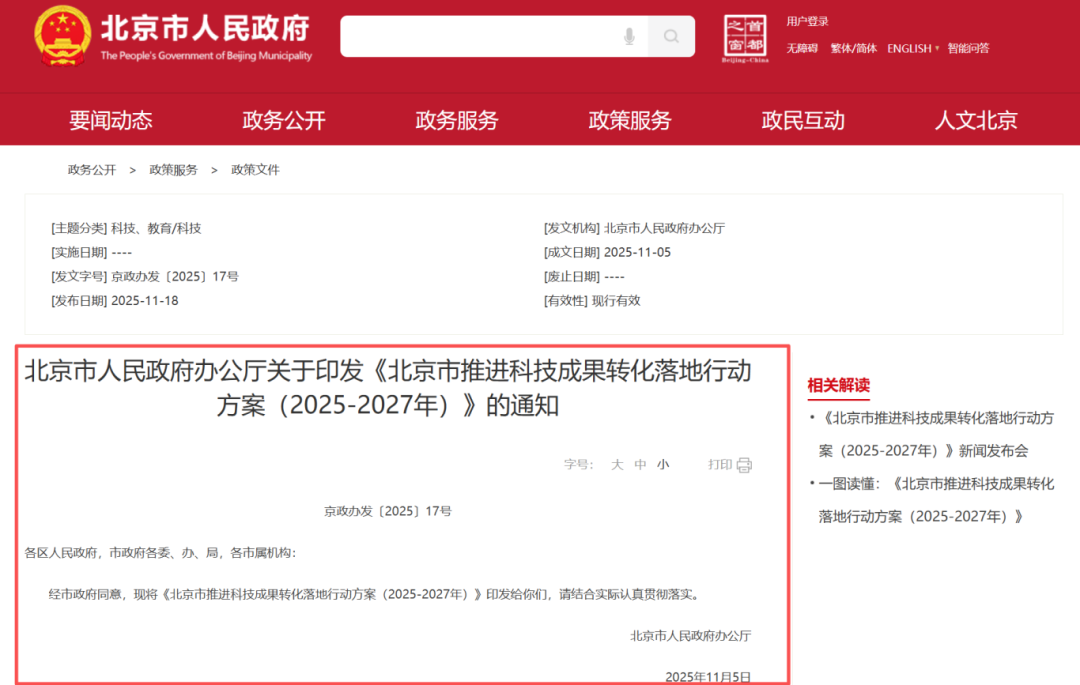Select the 人文北京 menu
Viewport: 1080px width, 685px height.
[976, 120]
